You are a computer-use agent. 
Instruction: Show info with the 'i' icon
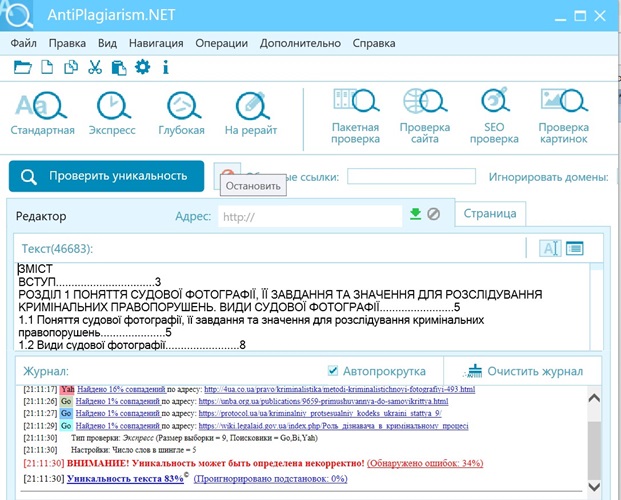tap(166, 67)
